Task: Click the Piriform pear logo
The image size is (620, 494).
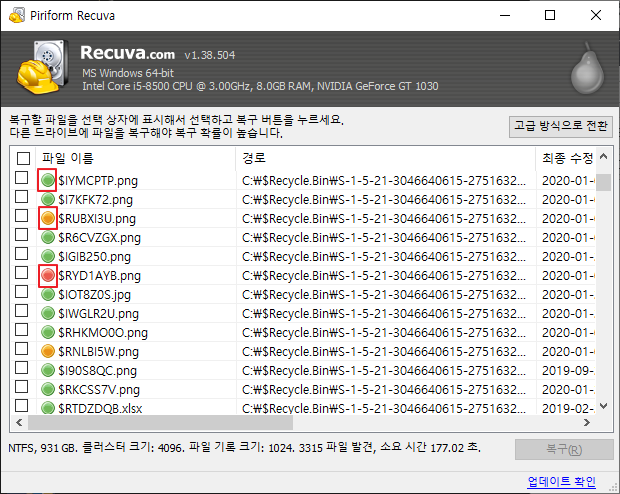Action: pyautogui.click(x=587, y=68)
